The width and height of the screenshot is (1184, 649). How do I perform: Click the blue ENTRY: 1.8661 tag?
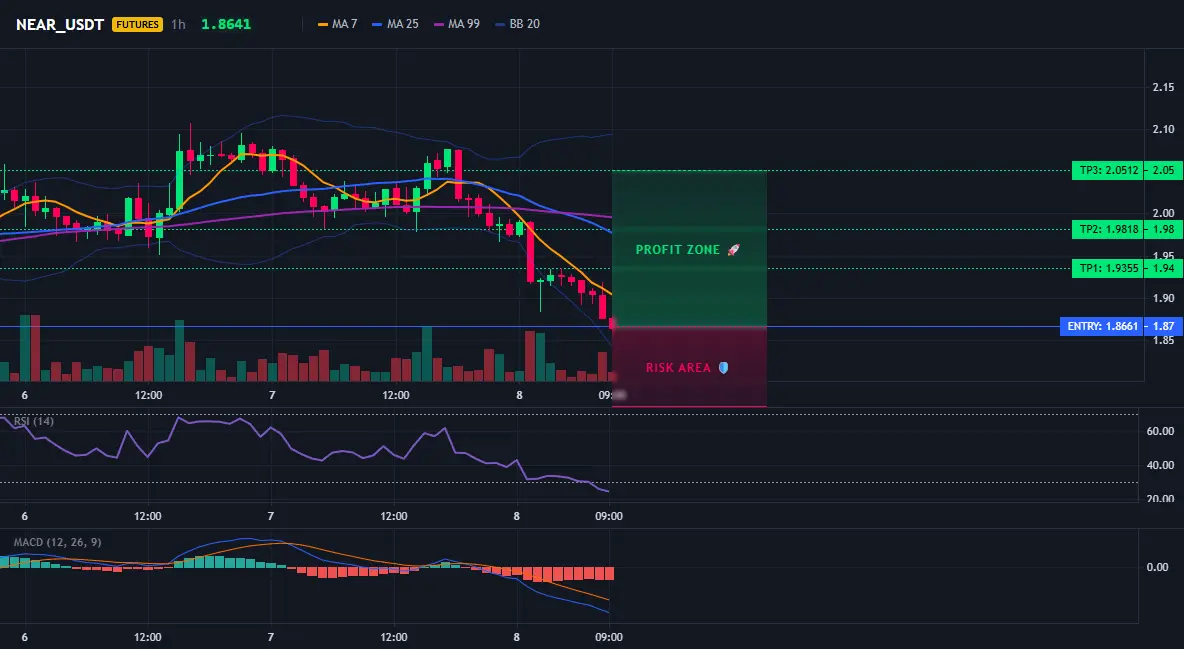[x=1102, y=326]
